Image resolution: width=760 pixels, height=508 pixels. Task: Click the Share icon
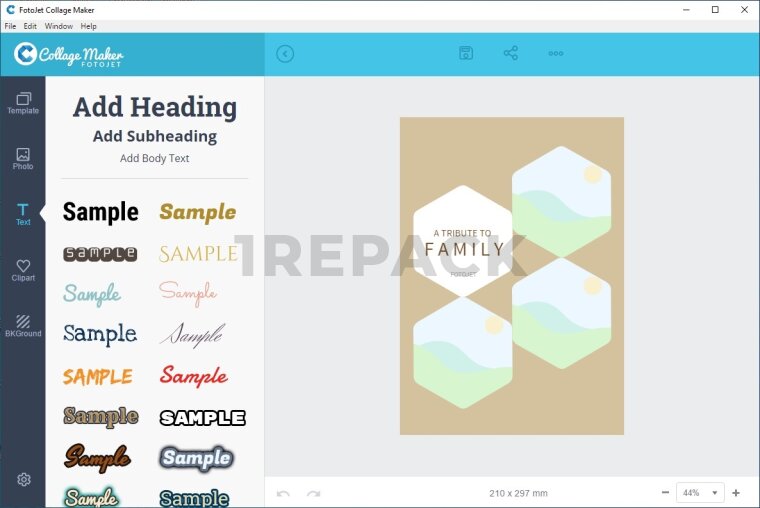511,54
